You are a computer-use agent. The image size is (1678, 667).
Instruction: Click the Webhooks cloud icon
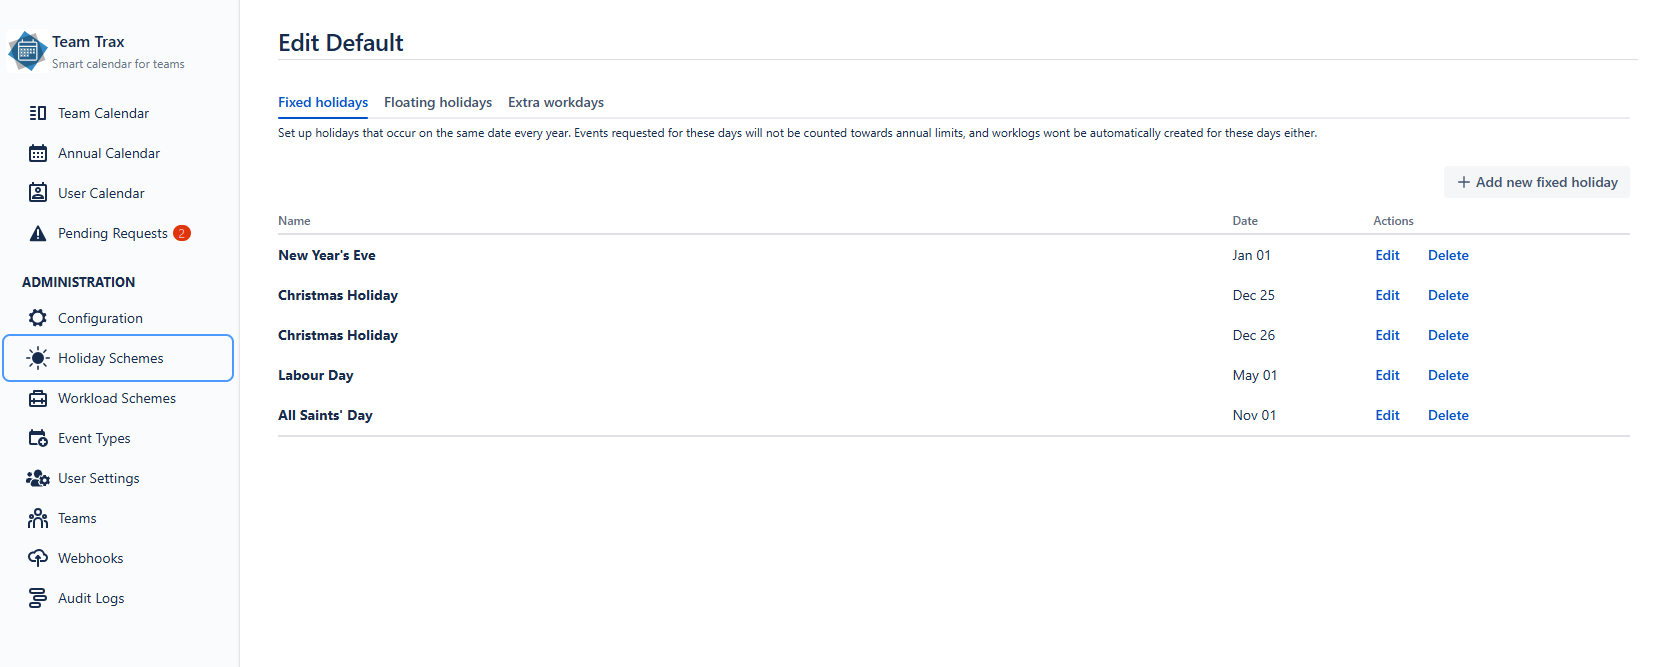click(38, 558)
